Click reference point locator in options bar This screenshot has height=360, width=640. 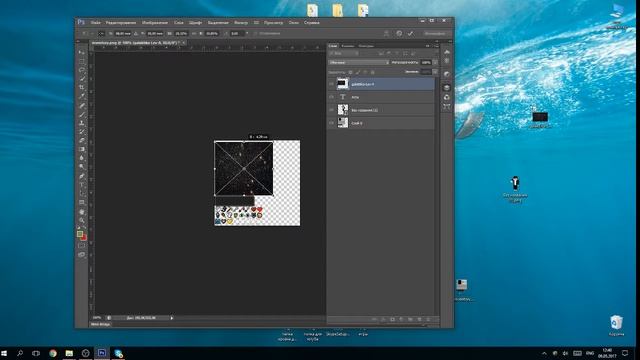click(x=101, y=33)
